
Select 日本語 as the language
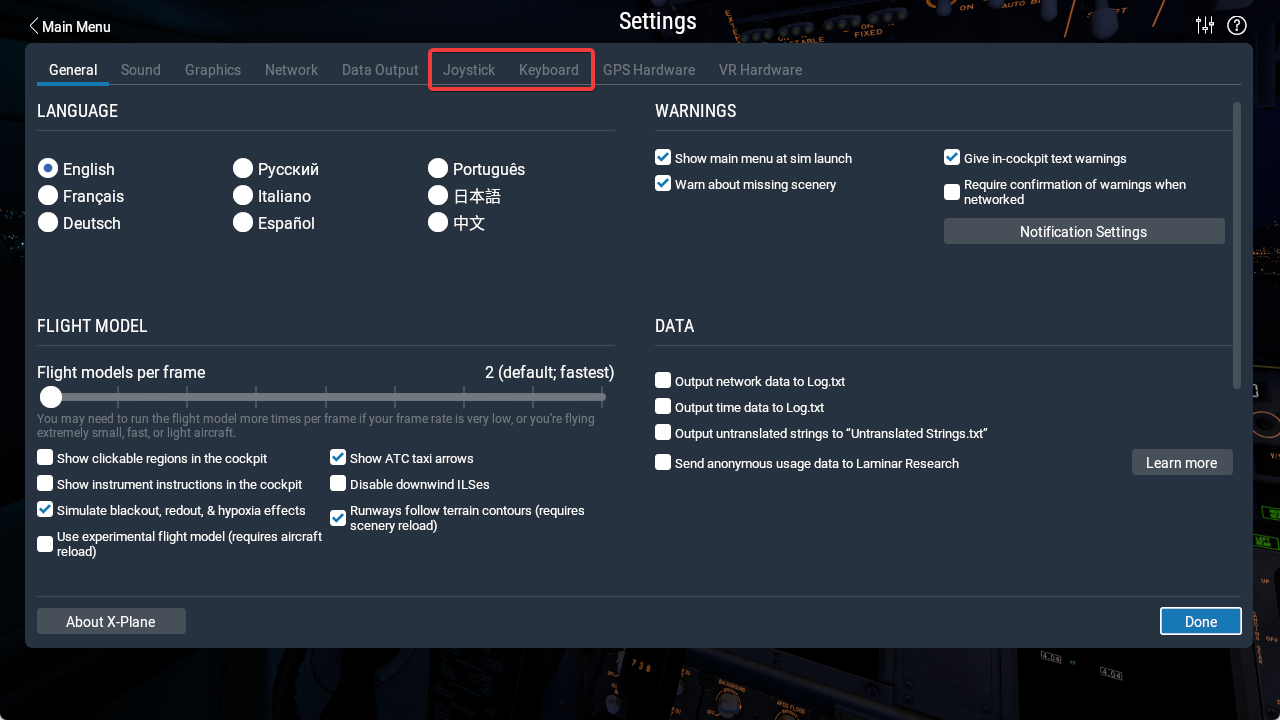coord(437,195)
